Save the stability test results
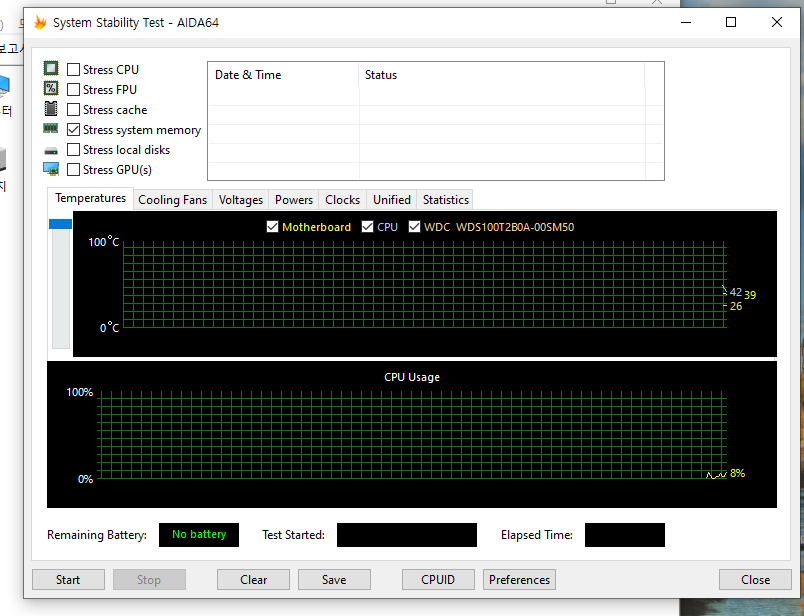Viewport: 804px width, 616px height. (334, 580)
